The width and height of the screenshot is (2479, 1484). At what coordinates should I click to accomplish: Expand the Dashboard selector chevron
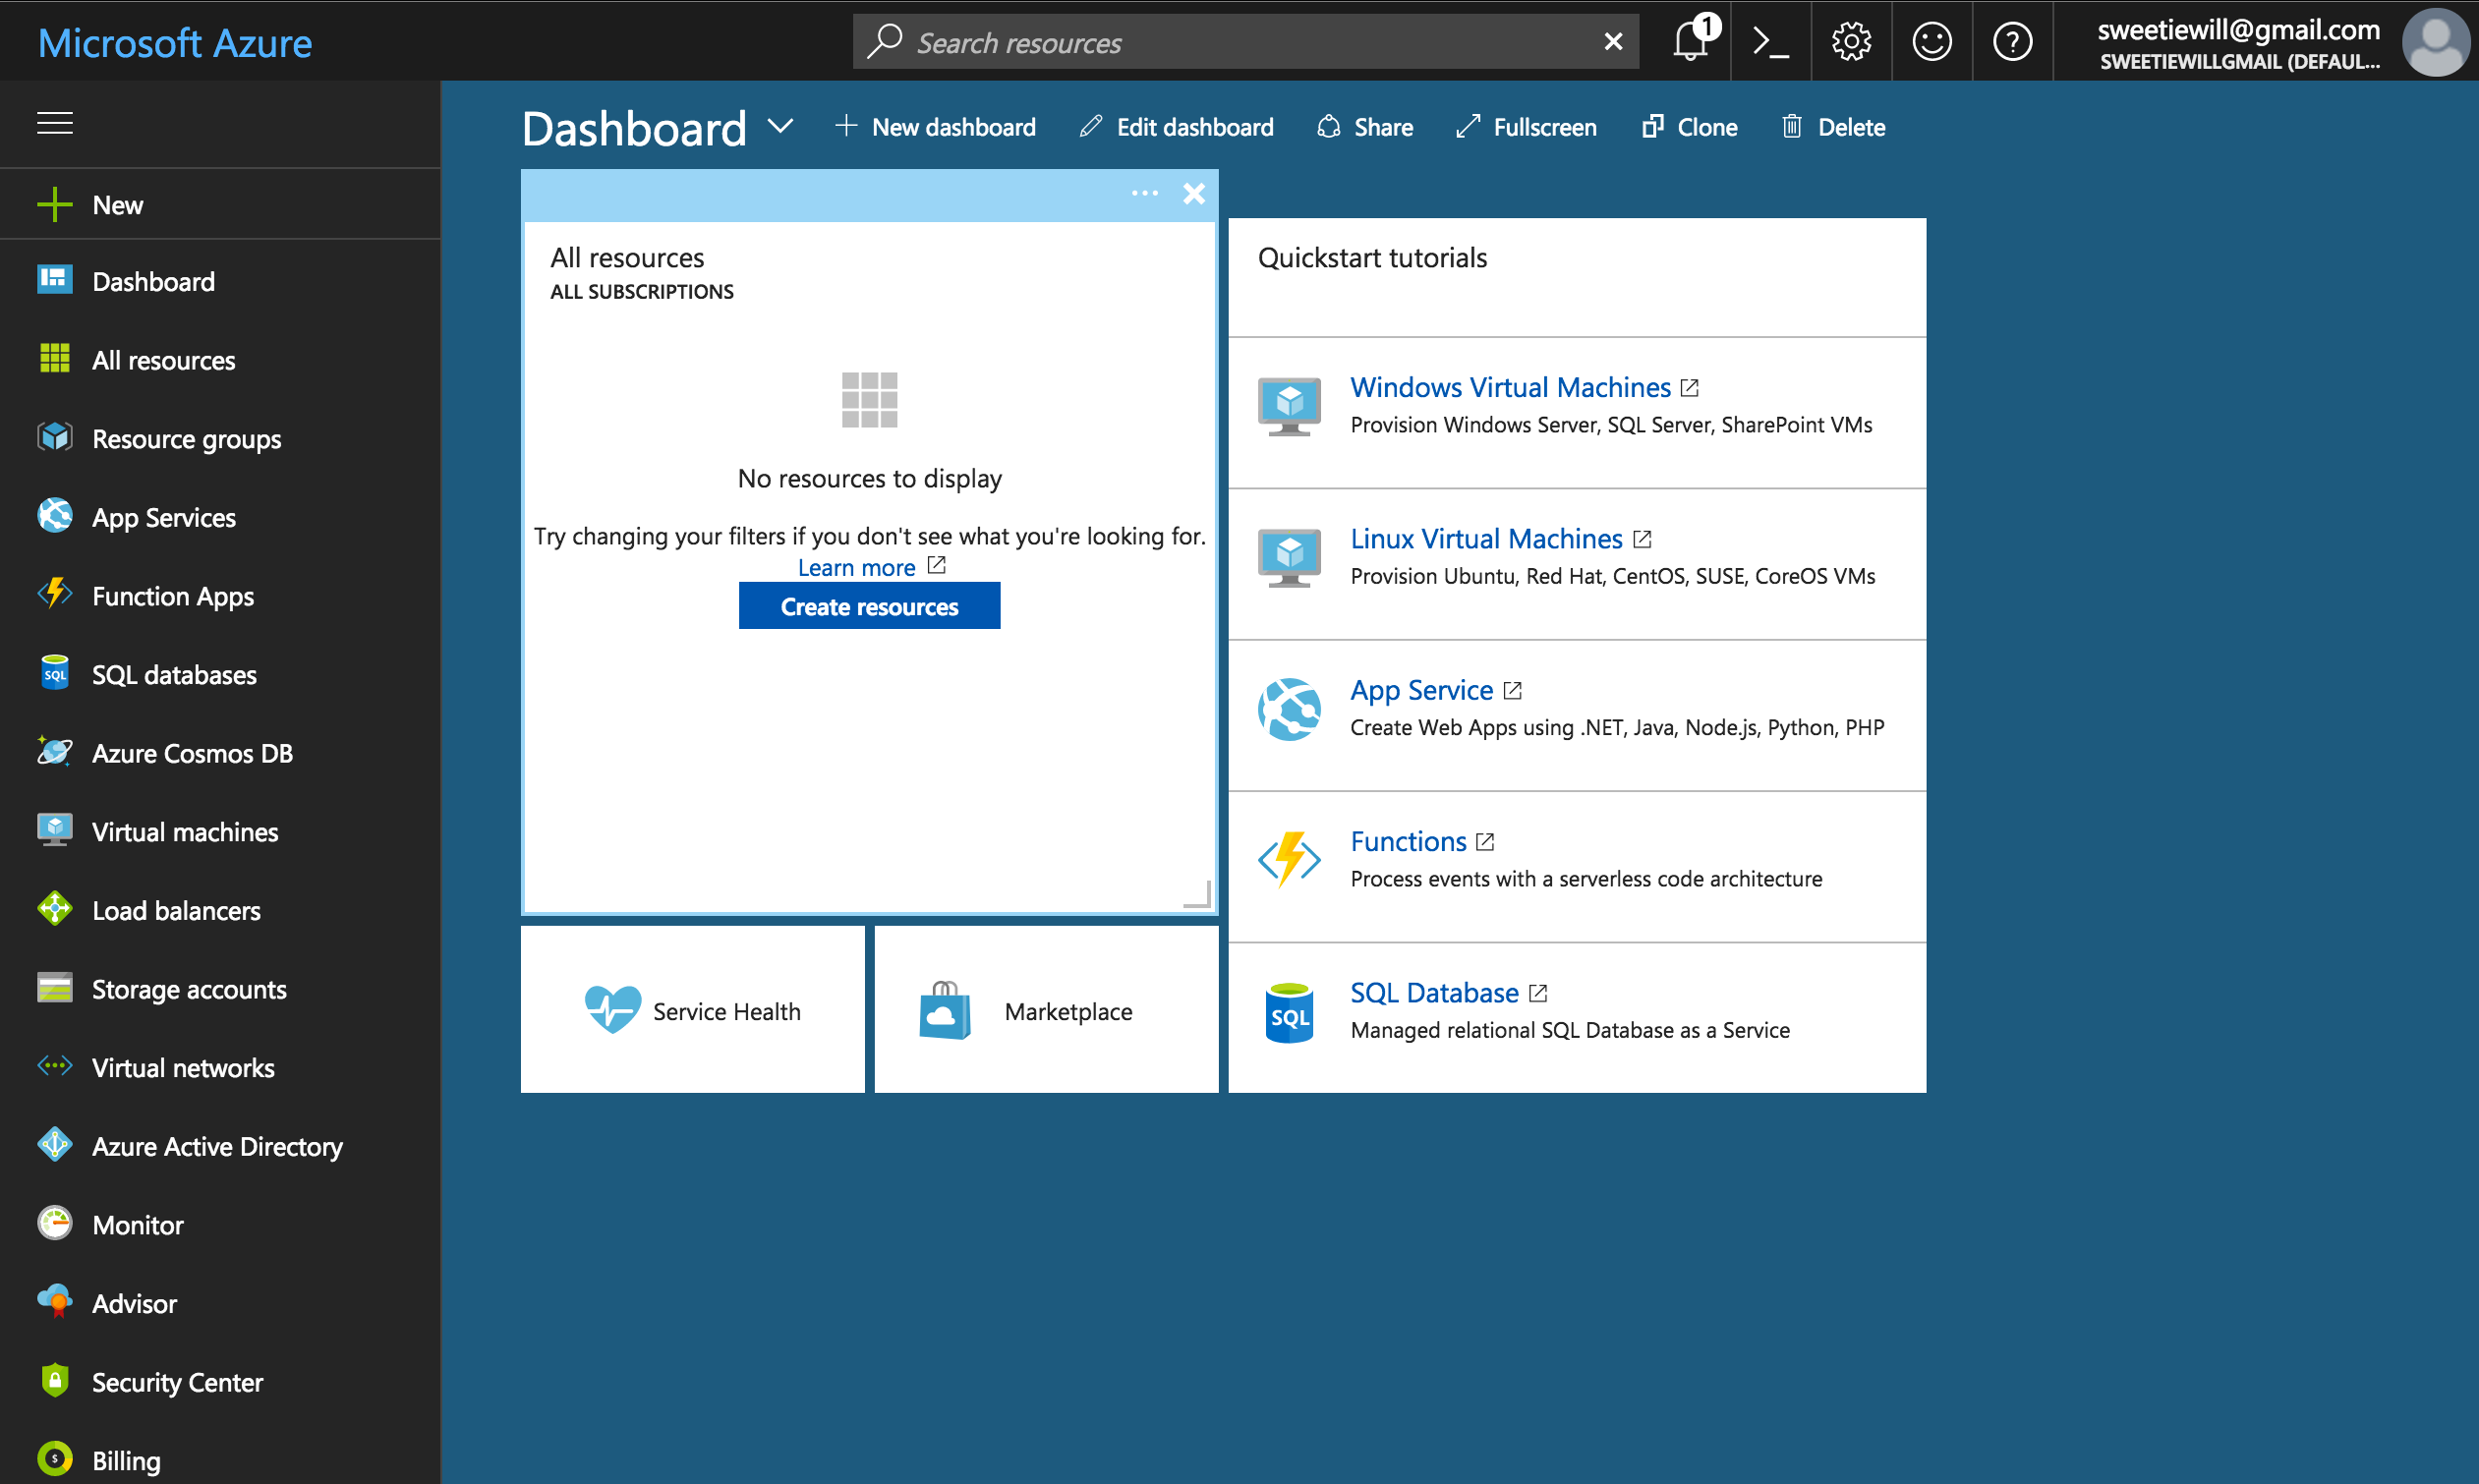(x=781, y=127)
